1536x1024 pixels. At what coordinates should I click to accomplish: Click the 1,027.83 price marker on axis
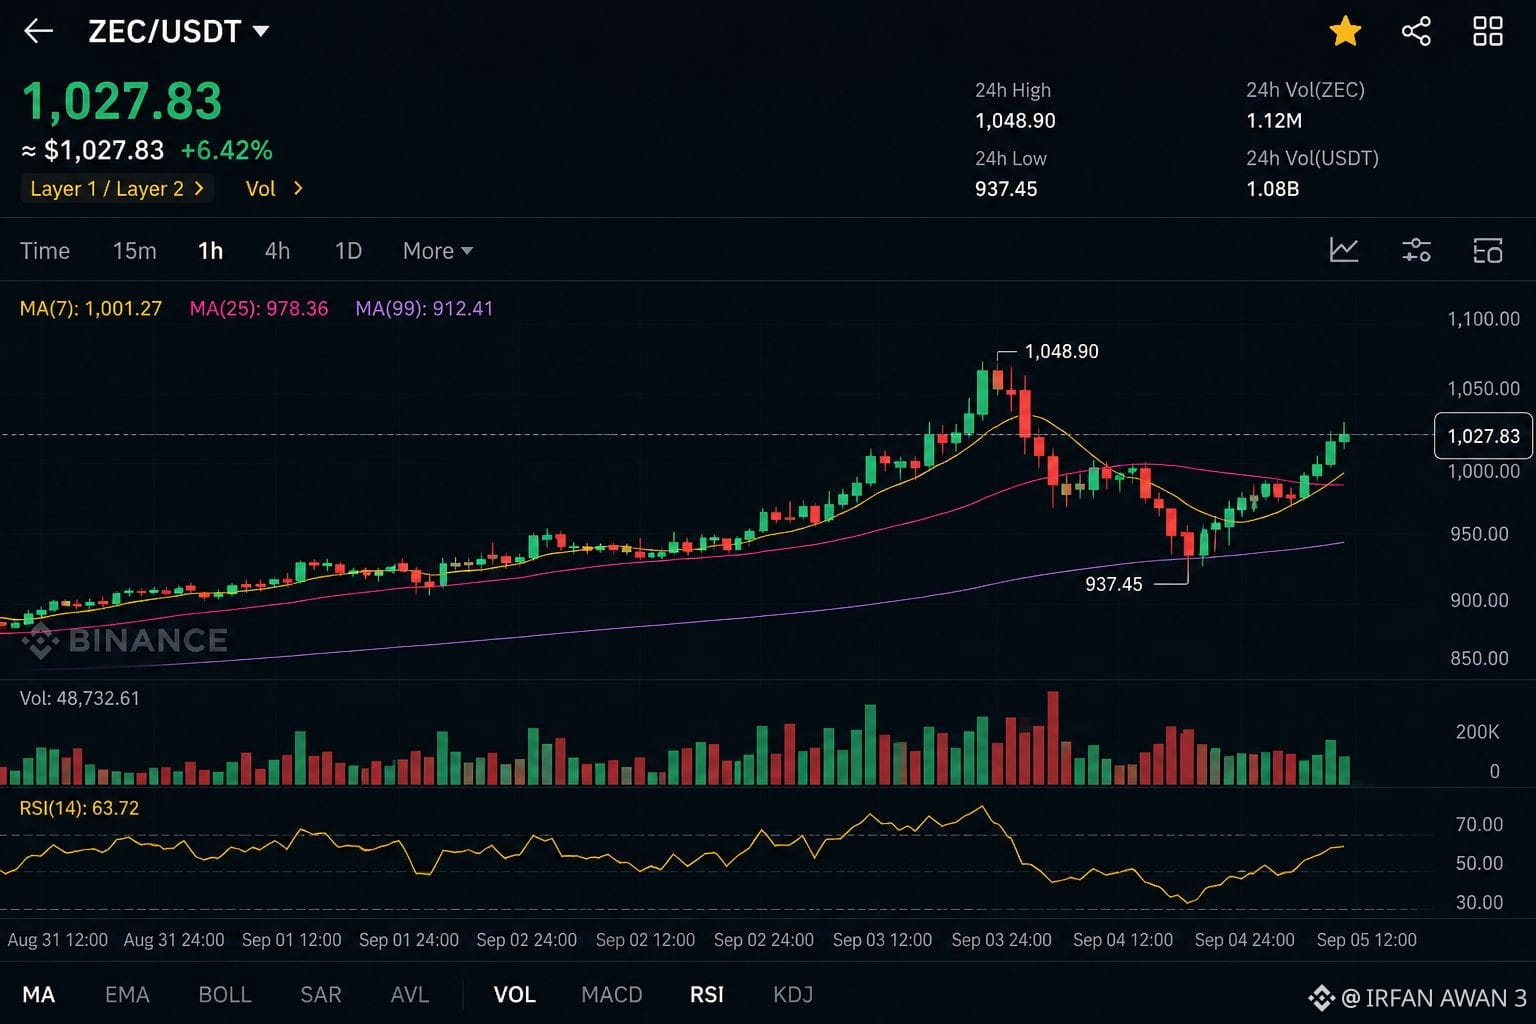[1483, 436]
